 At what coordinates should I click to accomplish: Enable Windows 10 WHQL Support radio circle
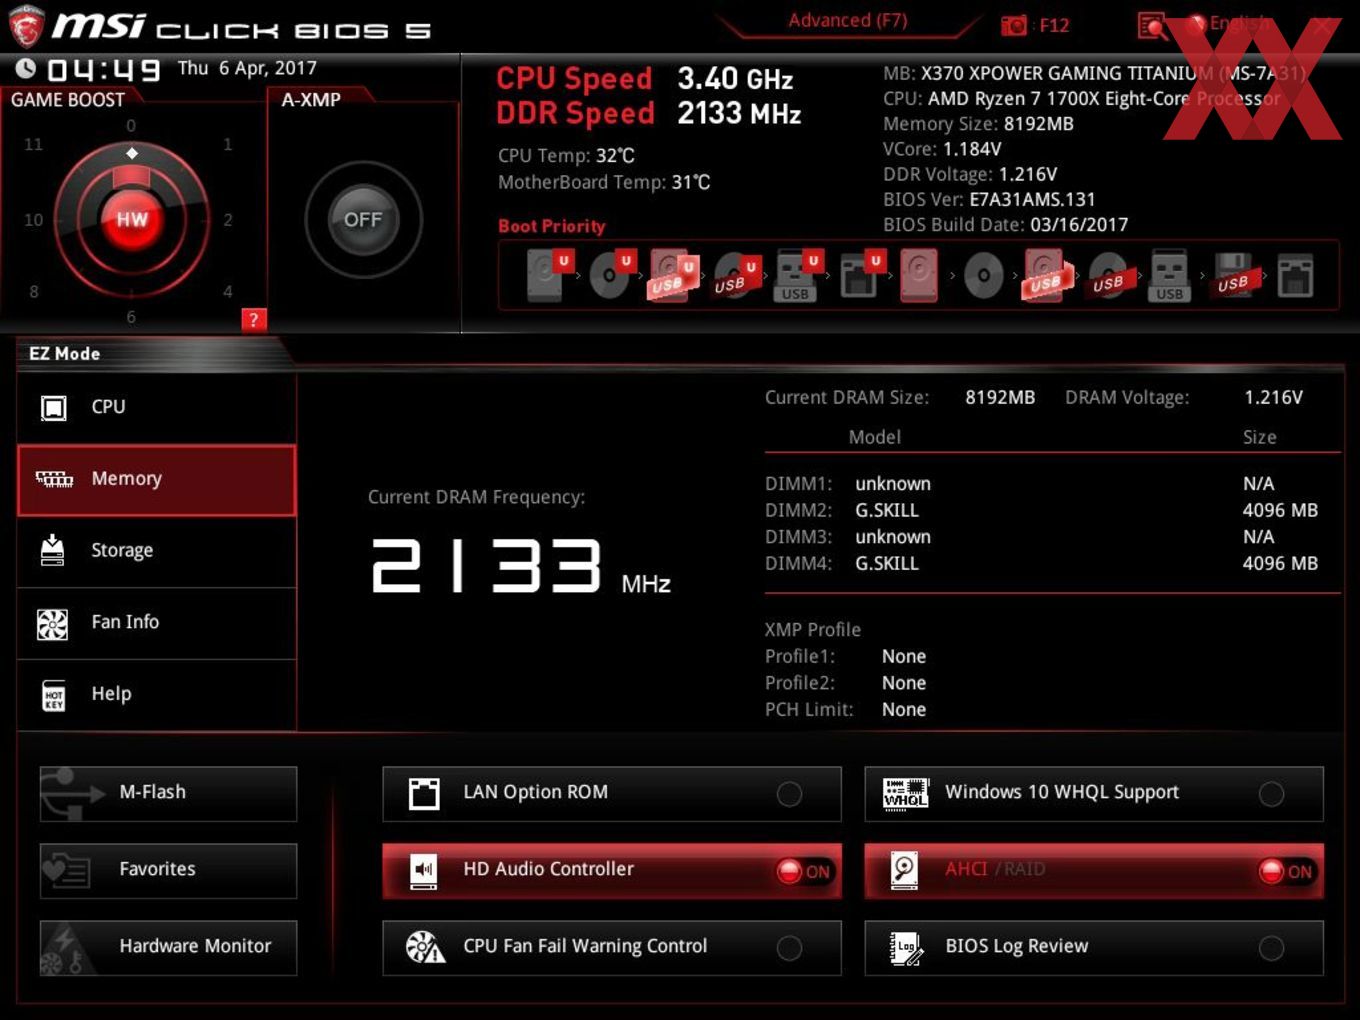pyautogui.click(x=1271, y=794)
